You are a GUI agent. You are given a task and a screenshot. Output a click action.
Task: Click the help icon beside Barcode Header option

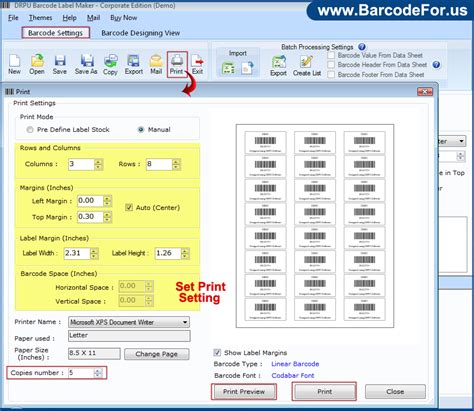[x=436, y=65]
